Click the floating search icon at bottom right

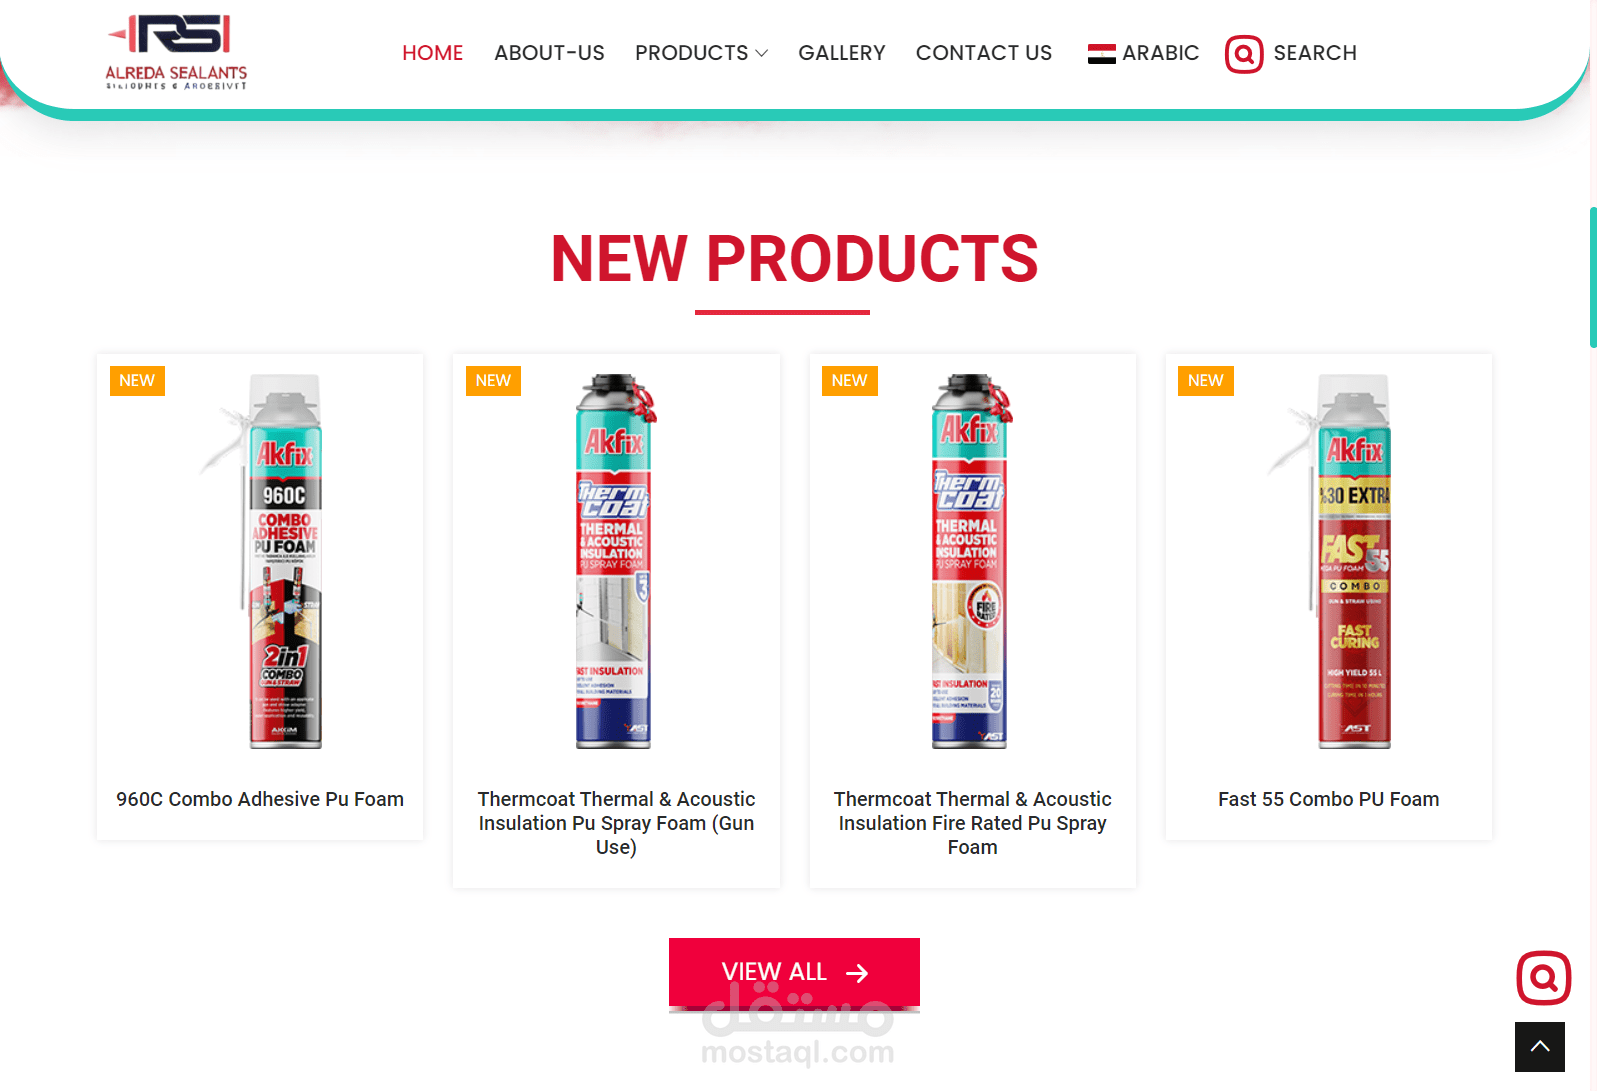pyautogui.click(x=1543, y=977)
